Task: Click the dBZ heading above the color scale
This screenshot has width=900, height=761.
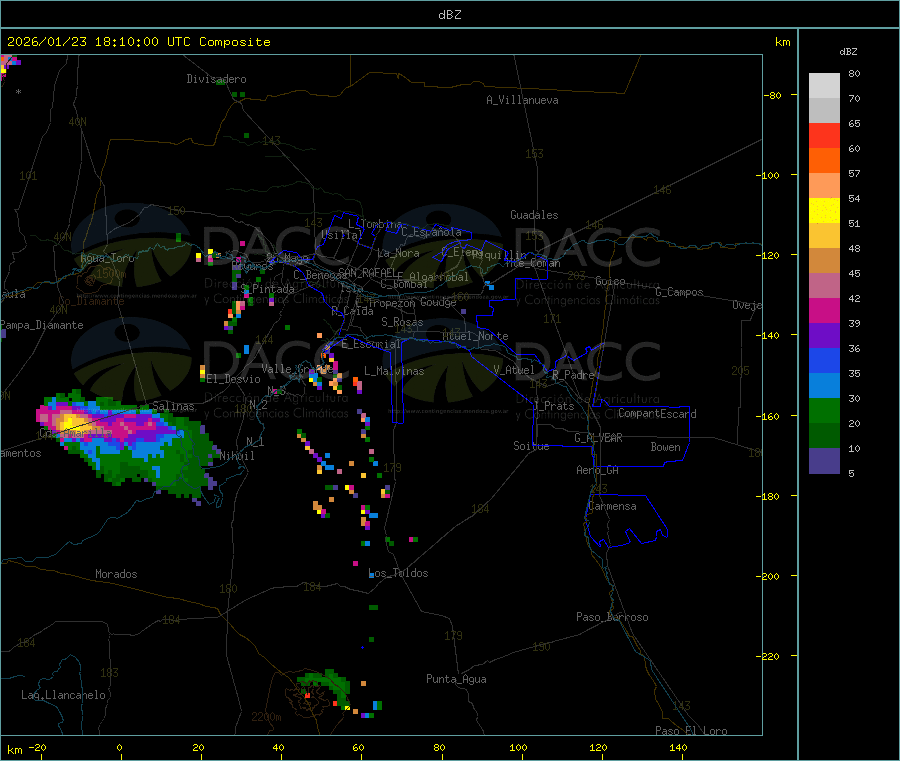Action: tap(848, 52)
